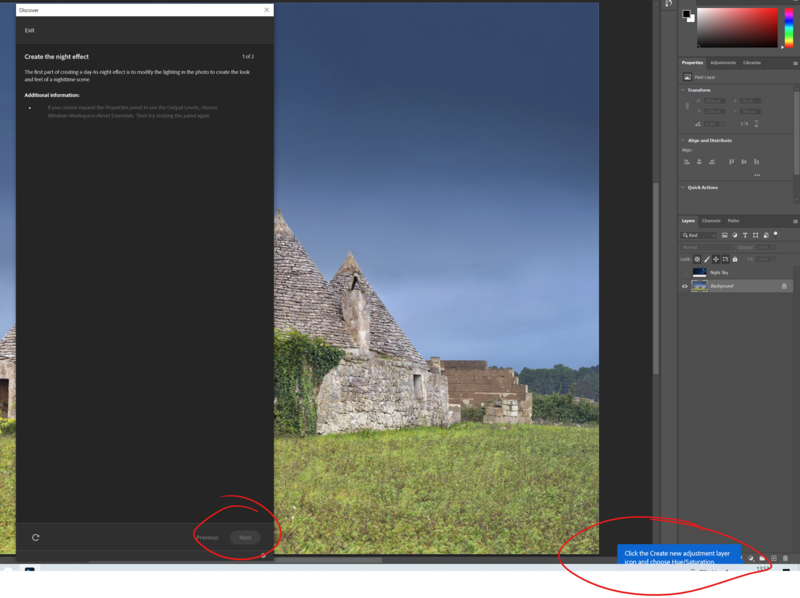Select the Night Sky layer thumbnail
800x598 pixels.
point(699,272)
